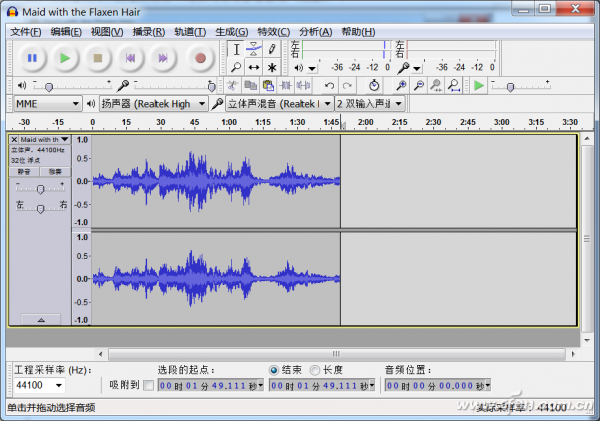
Task: Click the Paste clipboard icon
Action: 268,85
